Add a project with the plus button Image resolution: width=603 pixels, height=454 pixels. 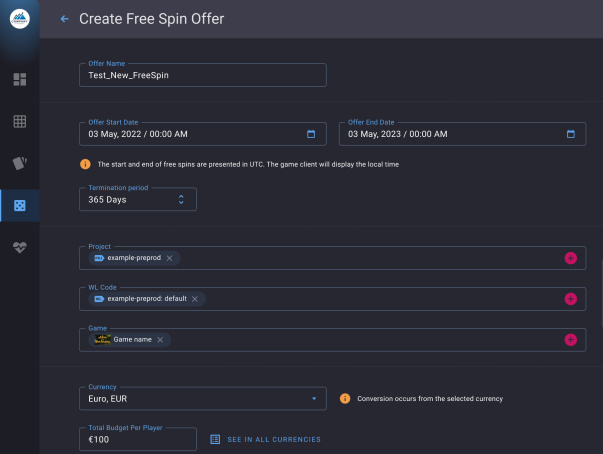(571, 258)
